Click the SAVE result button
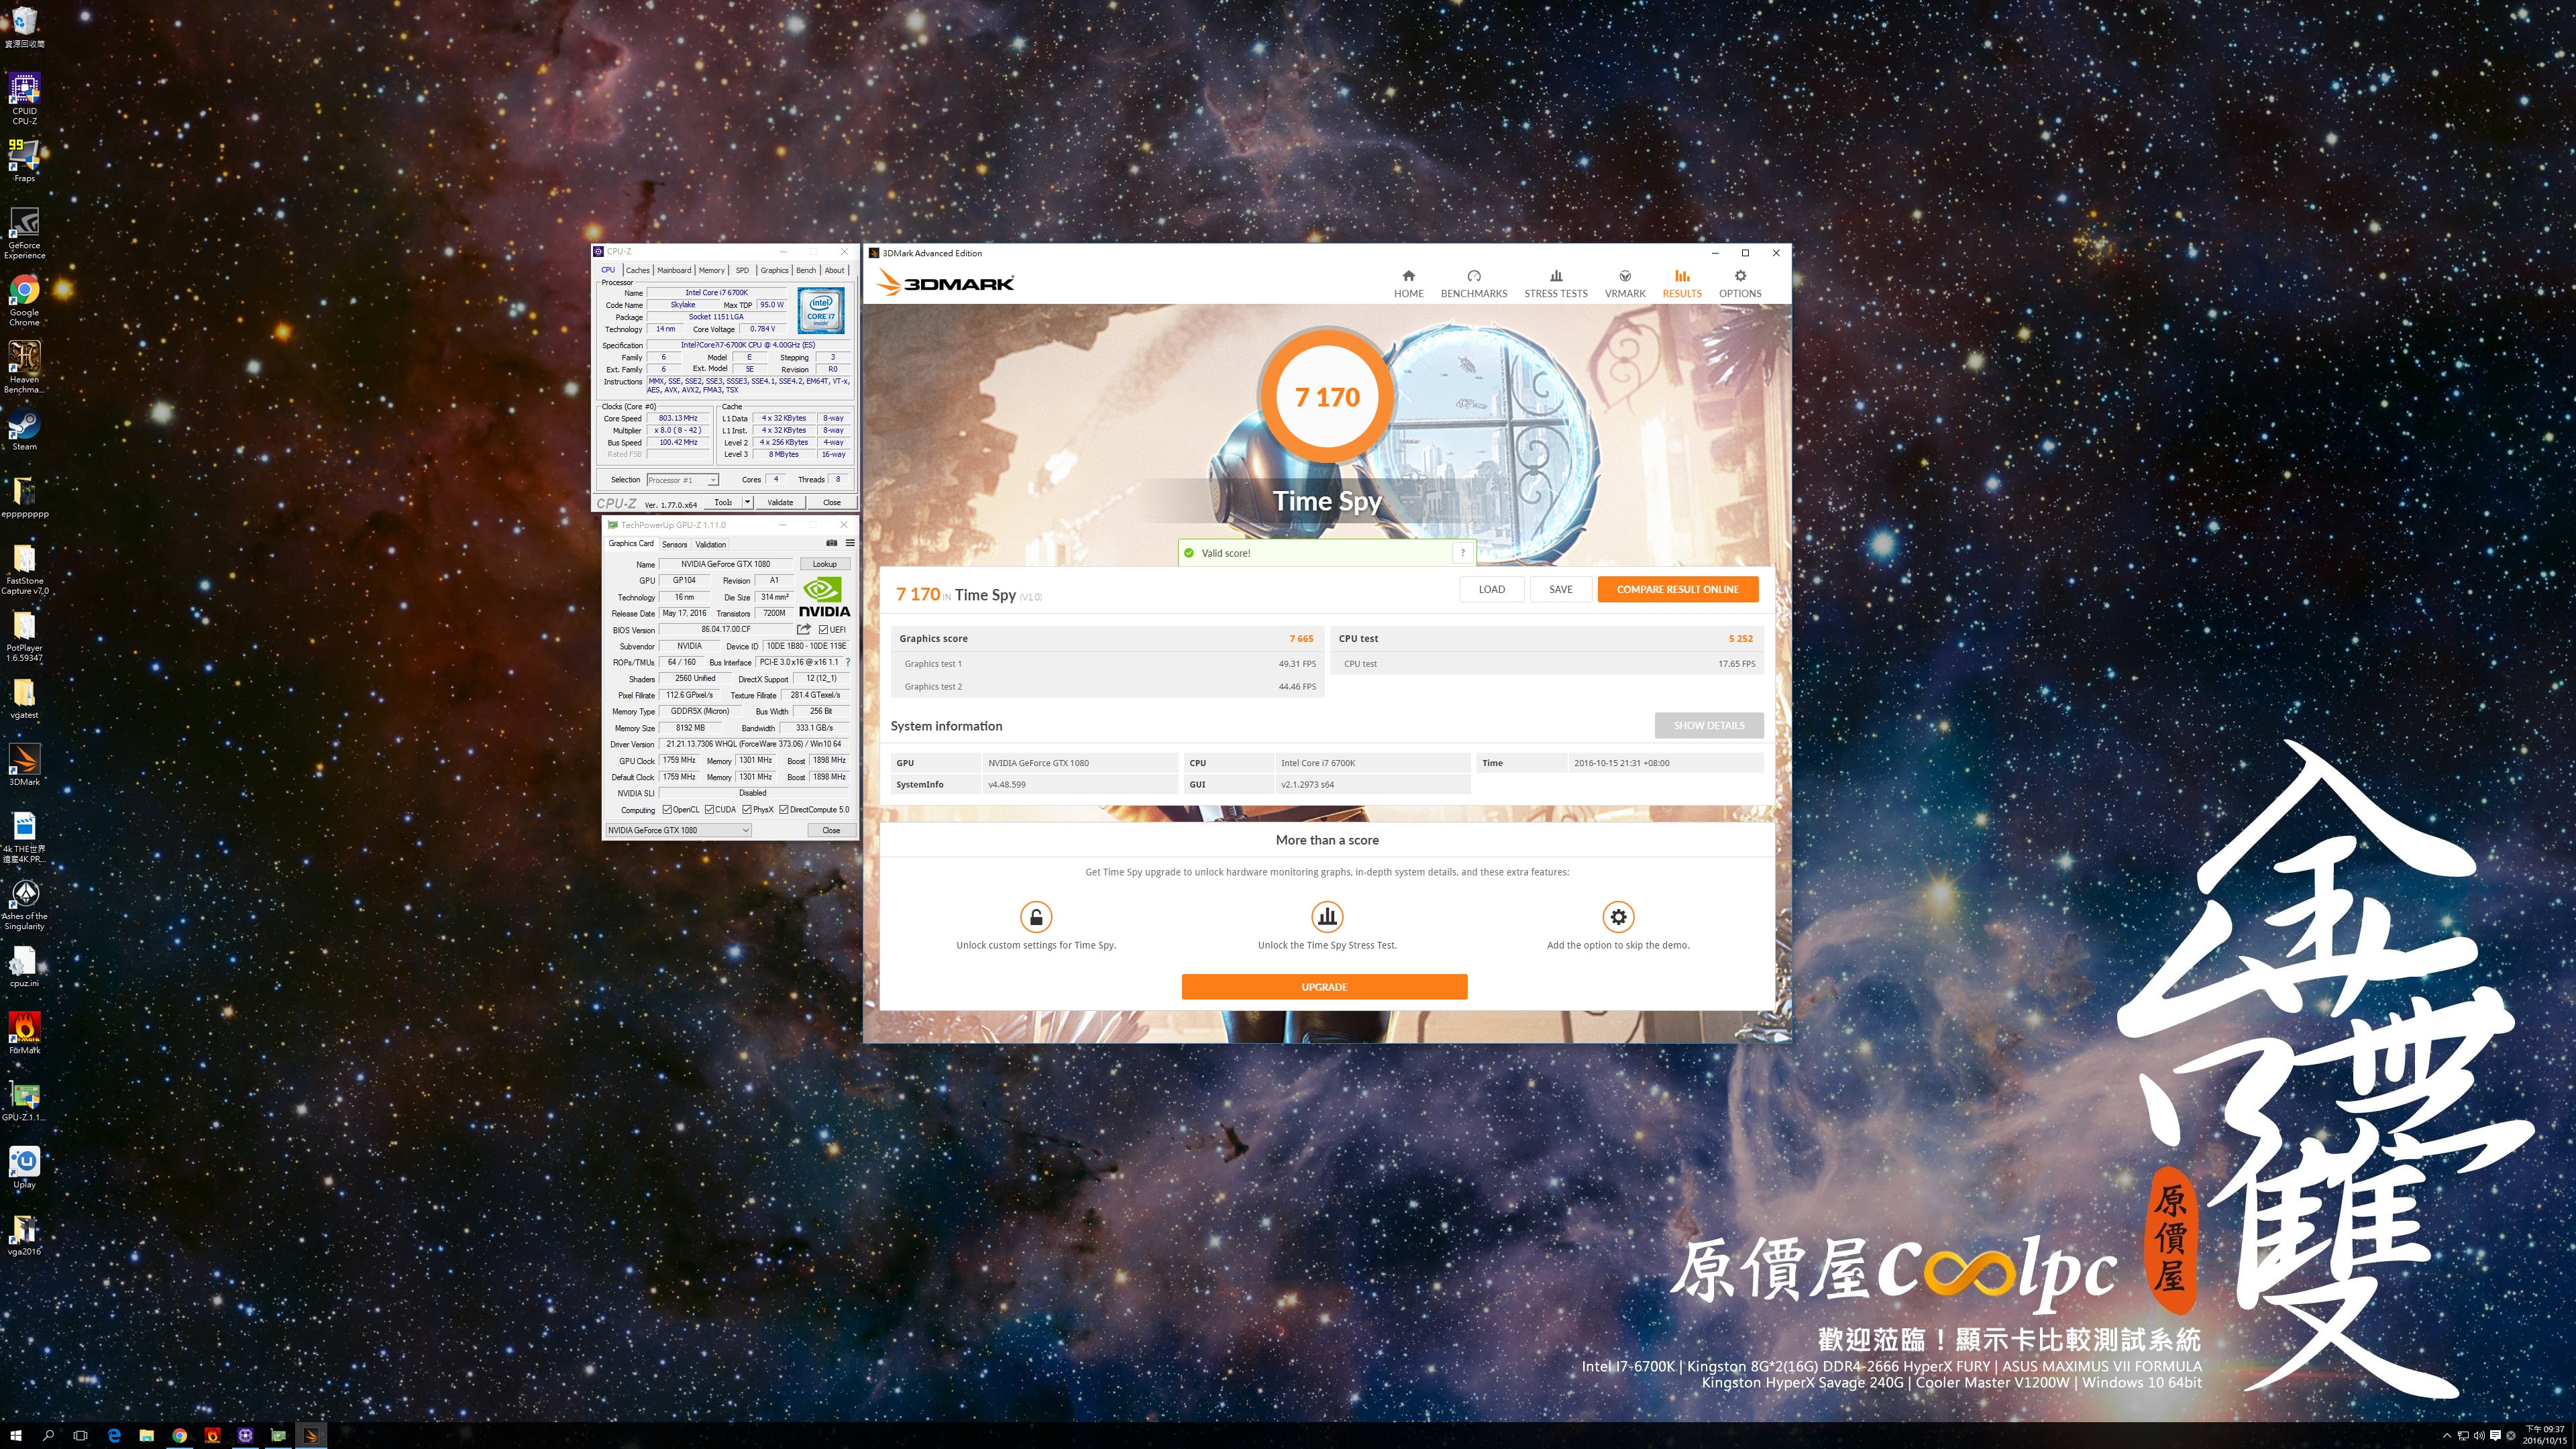 1560,589
